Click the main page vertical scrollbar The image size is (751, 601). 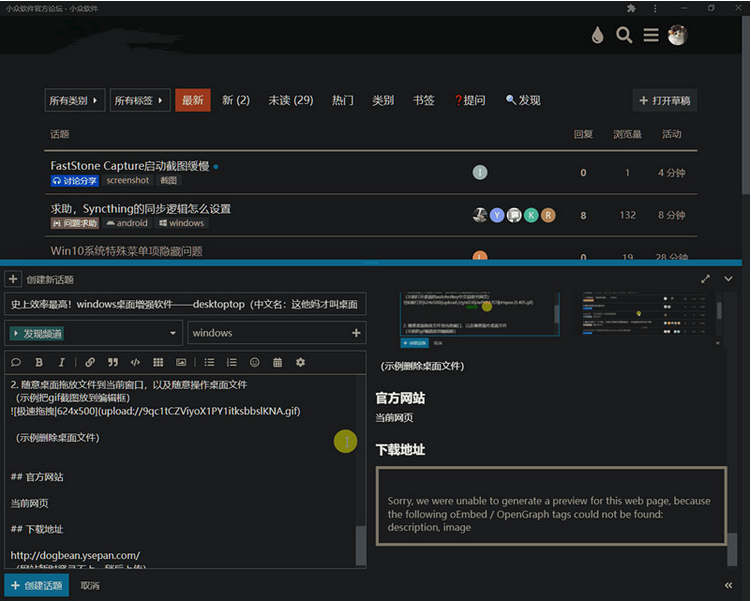(746, 105)
